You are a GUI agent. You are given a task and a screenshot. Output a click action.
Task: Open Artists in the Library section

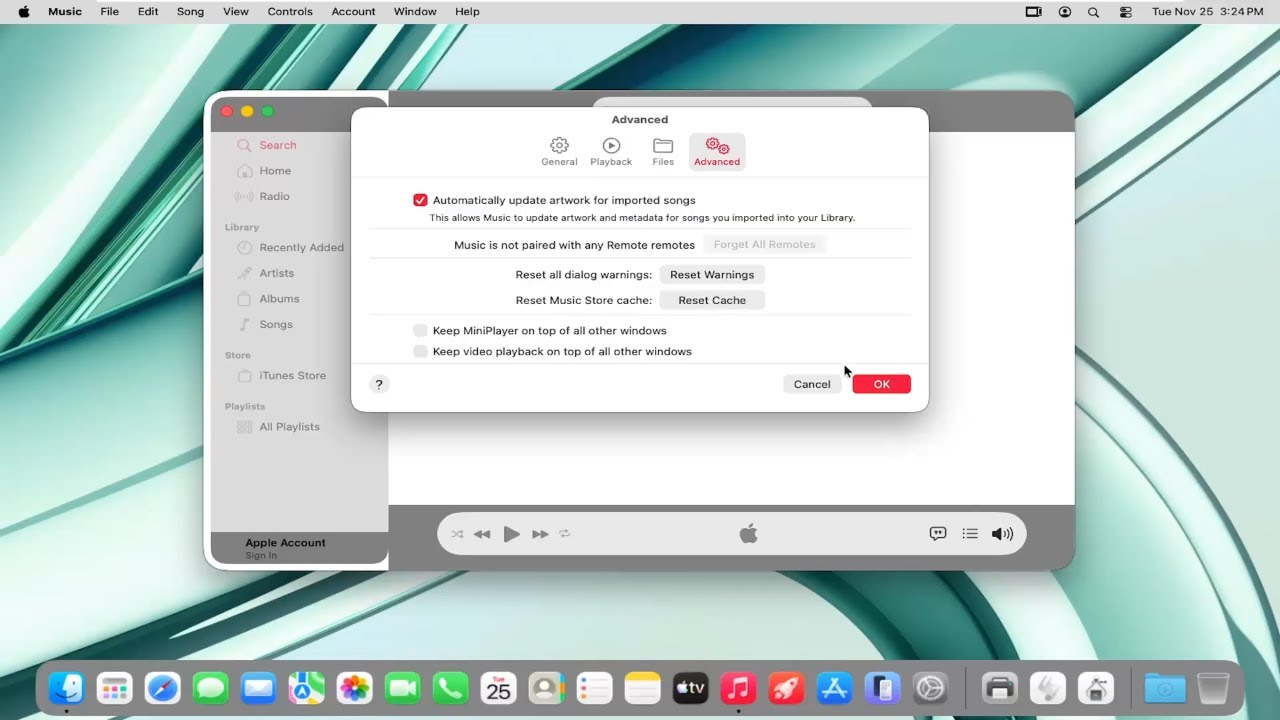(265, 273)
